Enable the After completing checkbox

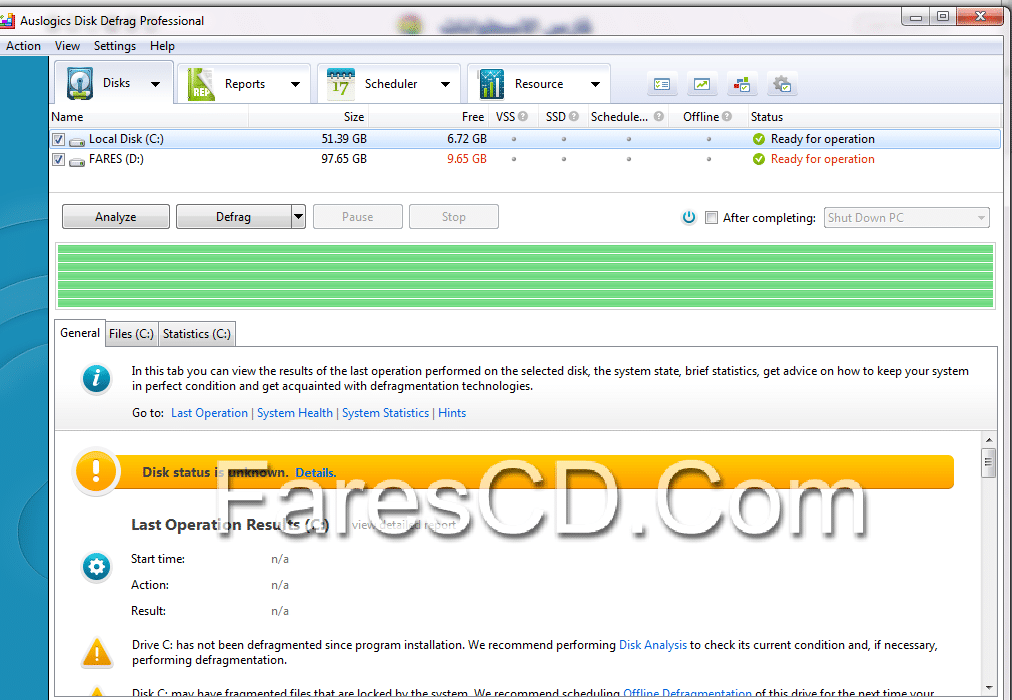tap(711, 217)
